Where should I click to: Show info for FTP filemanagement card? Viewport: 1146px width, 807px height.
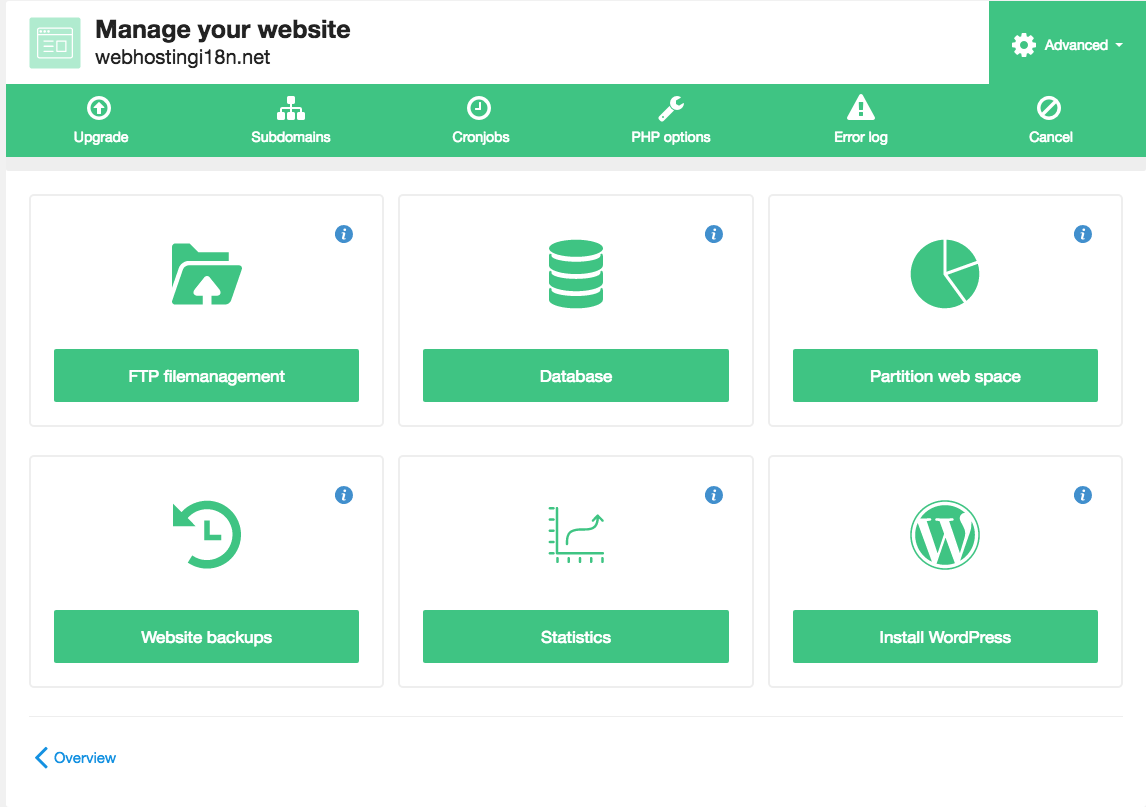[x=344, y=234]
